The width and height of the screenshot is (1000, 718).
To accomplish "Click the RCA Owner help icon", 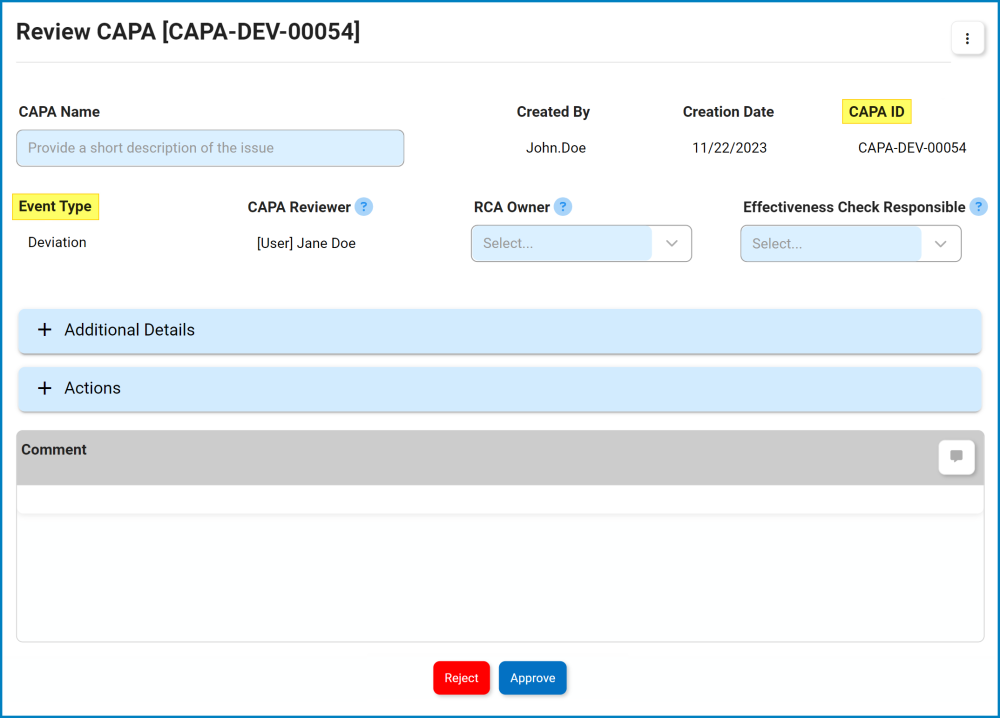I will (563, 206).
